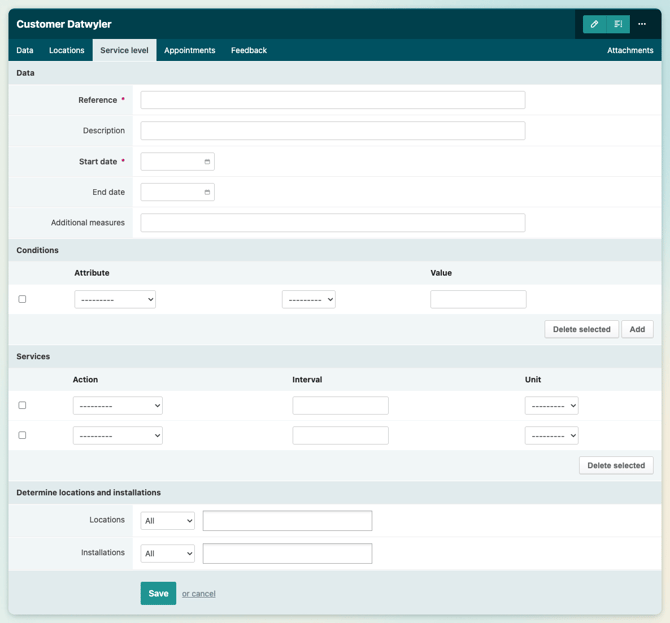
Task: Open the three-dots more options menu
Action: (642, 24)
